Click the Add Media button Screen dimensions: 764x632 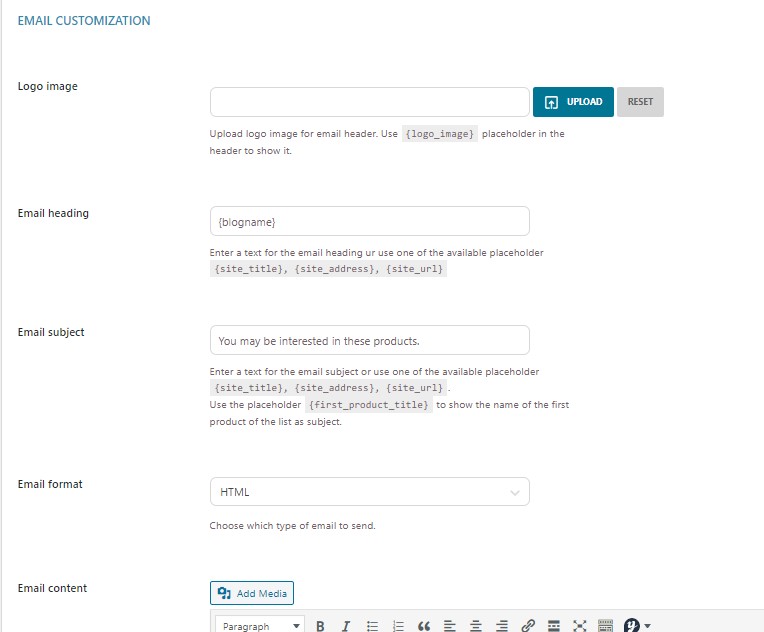click(x=252, y=594)
